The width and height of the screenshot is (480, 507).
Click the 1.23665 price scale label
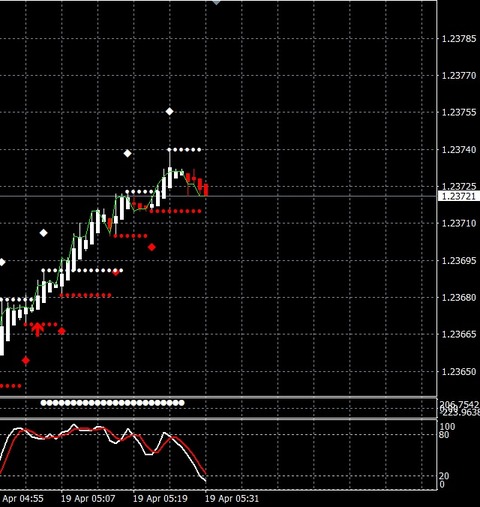click(459, 334)
